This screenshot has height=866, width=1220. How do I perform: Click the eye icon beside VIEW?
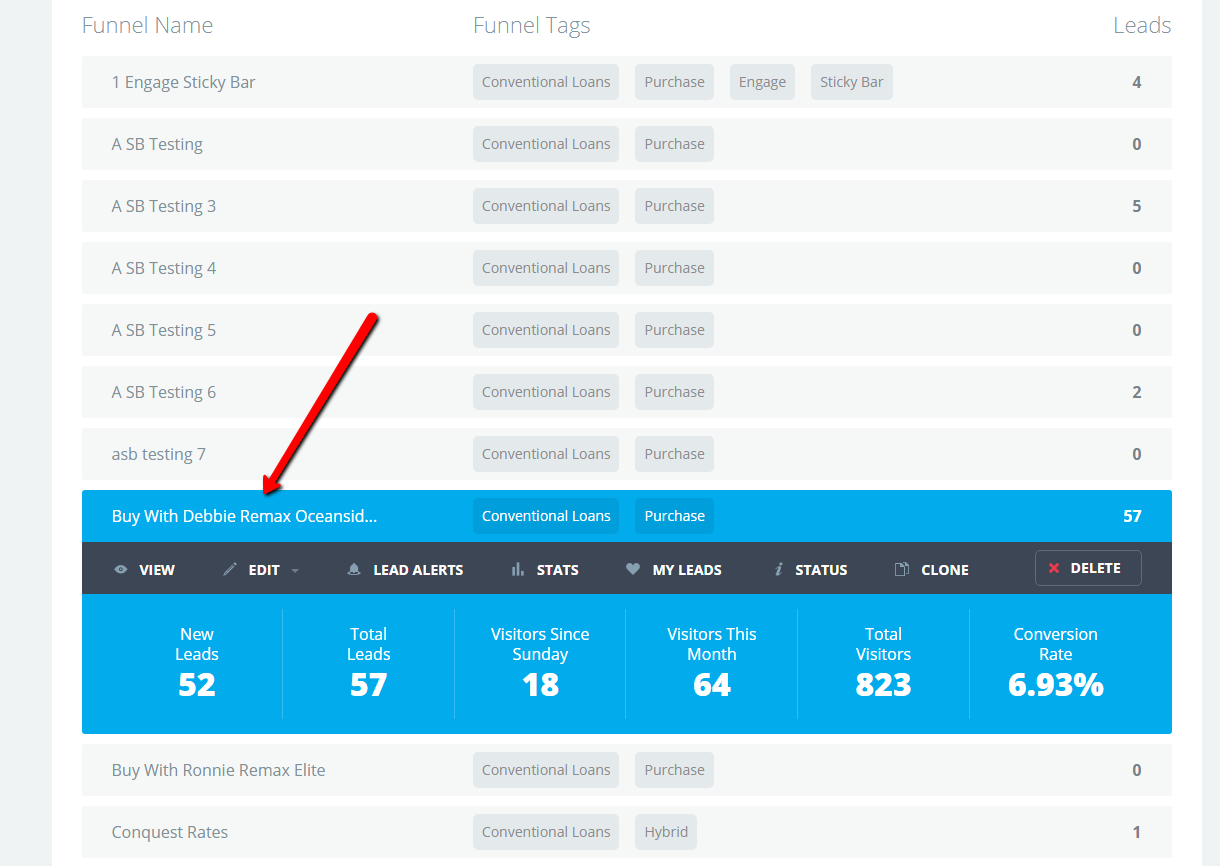click(x=121, y=569)
